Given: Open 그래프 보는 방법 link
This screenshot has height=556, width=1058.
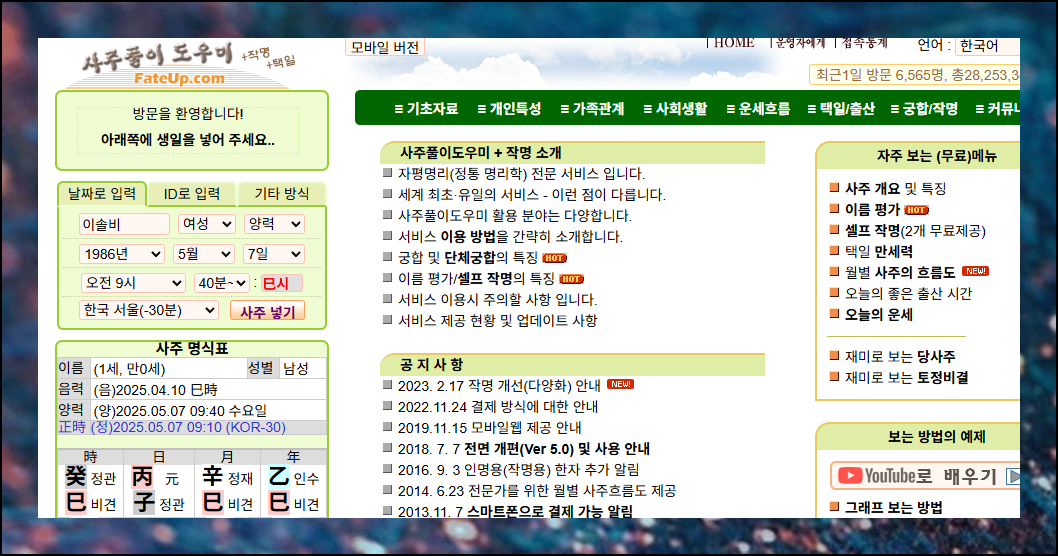Looking at the screenshot, I should pyautogui.click(x=893, y=507).
